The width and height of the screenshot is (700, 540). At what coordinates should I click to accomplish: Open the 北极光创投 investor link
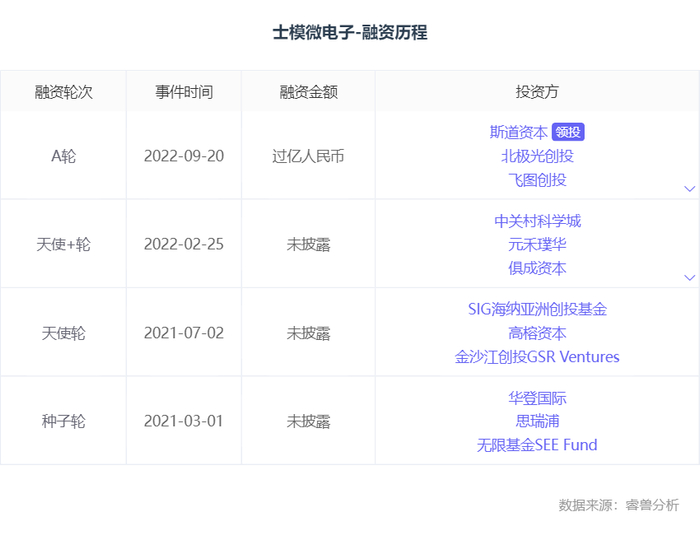coord(537,156)
